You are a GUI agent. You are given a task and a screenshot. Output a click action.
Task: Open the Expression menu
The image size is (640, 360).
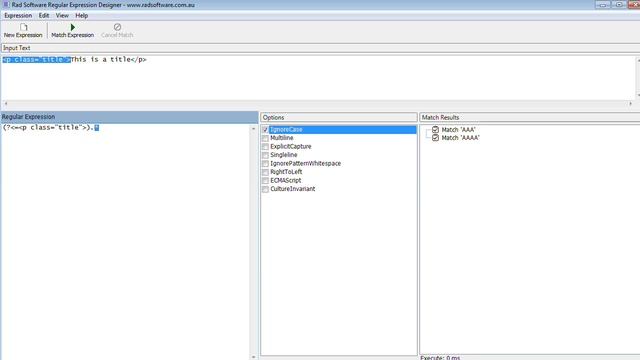click(x=18, y=16)
